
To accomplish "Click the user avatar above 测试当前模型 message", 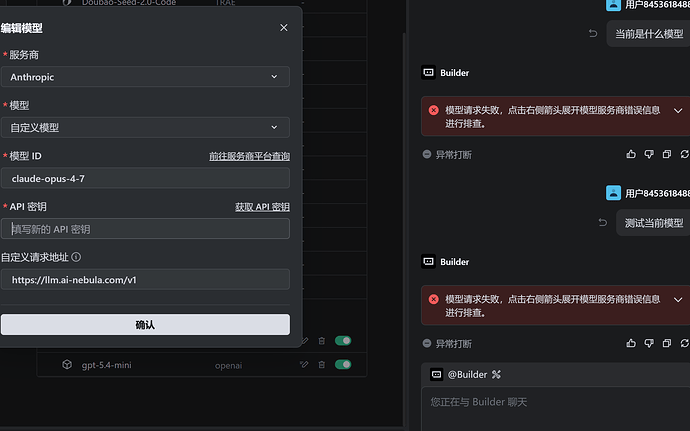I will (x=613, y=193).
